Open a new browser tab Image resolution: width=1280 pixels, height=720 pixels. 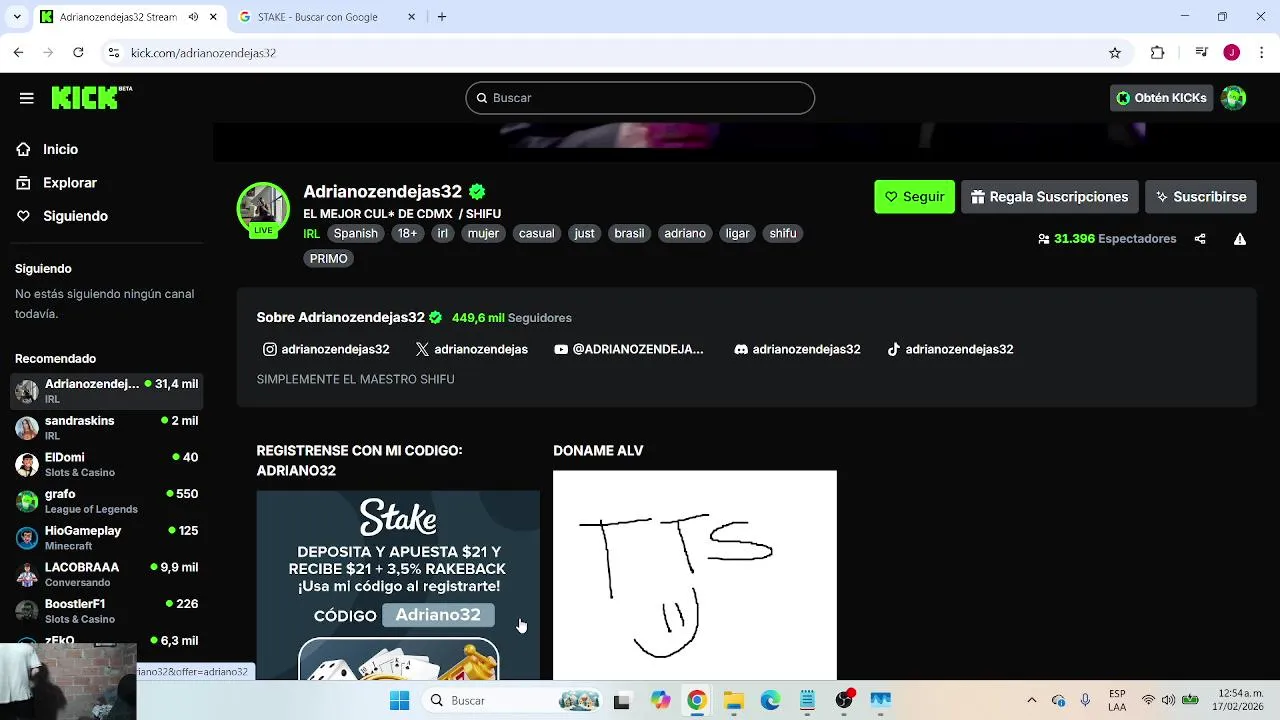[442, 17]
